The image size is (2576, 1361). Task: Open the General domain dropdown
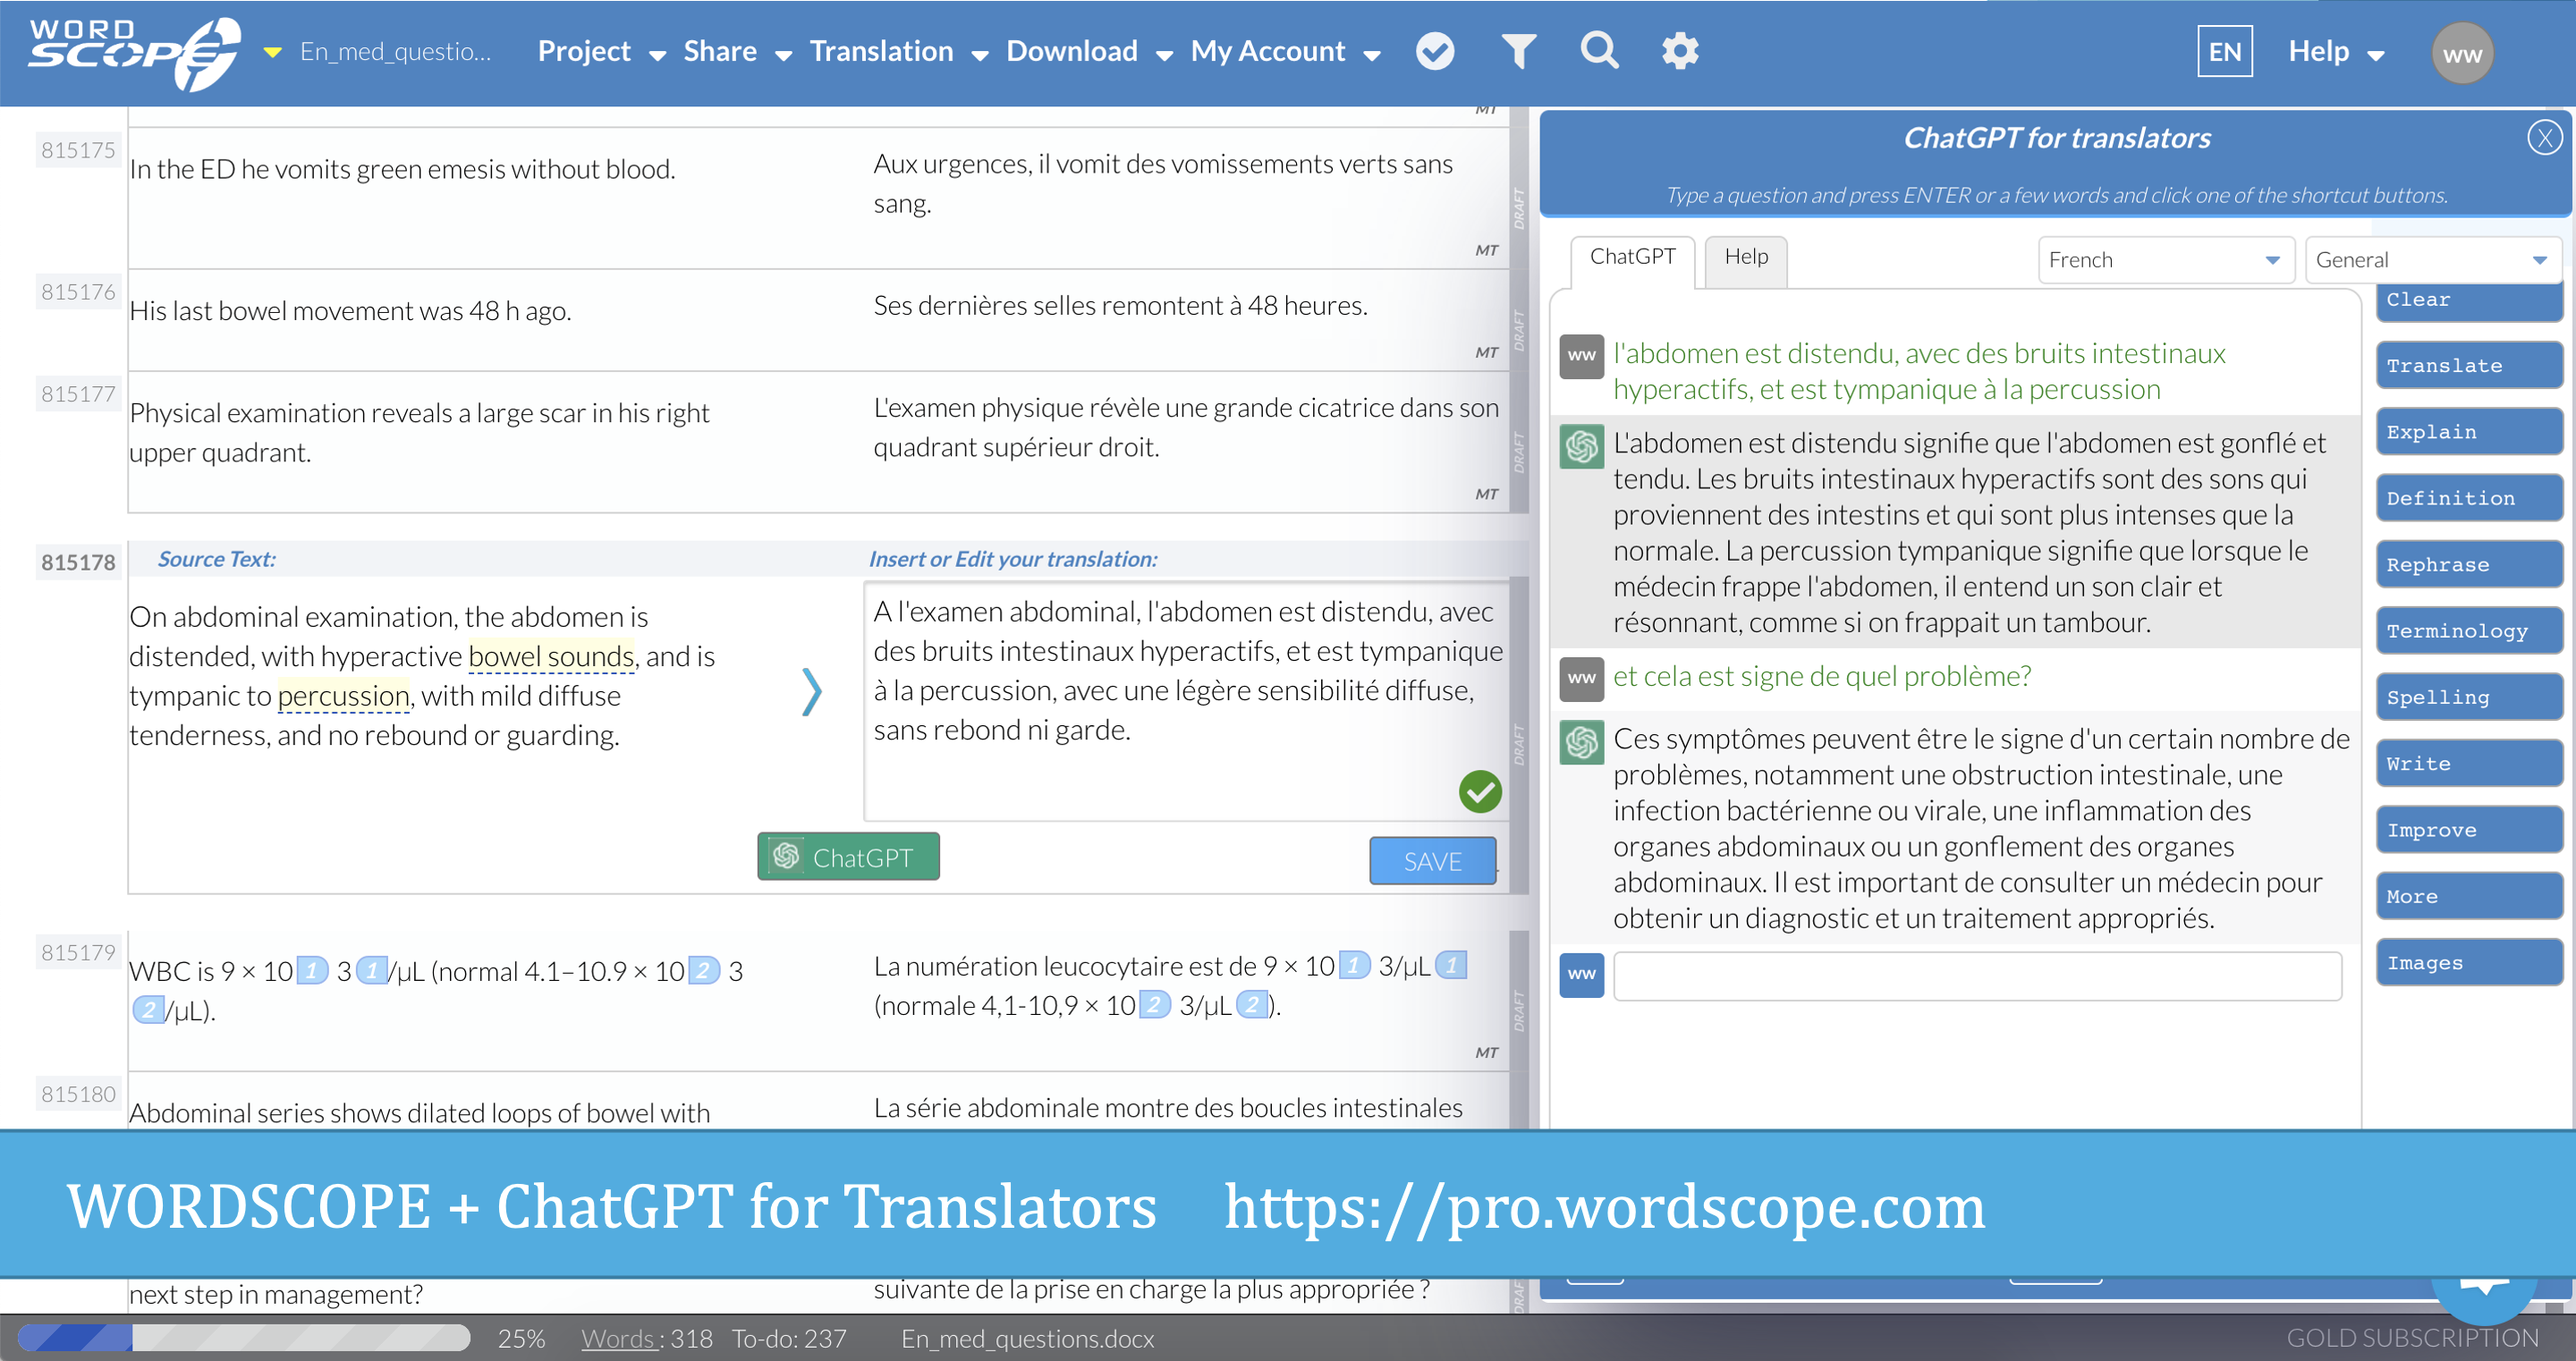[2432, 261]
